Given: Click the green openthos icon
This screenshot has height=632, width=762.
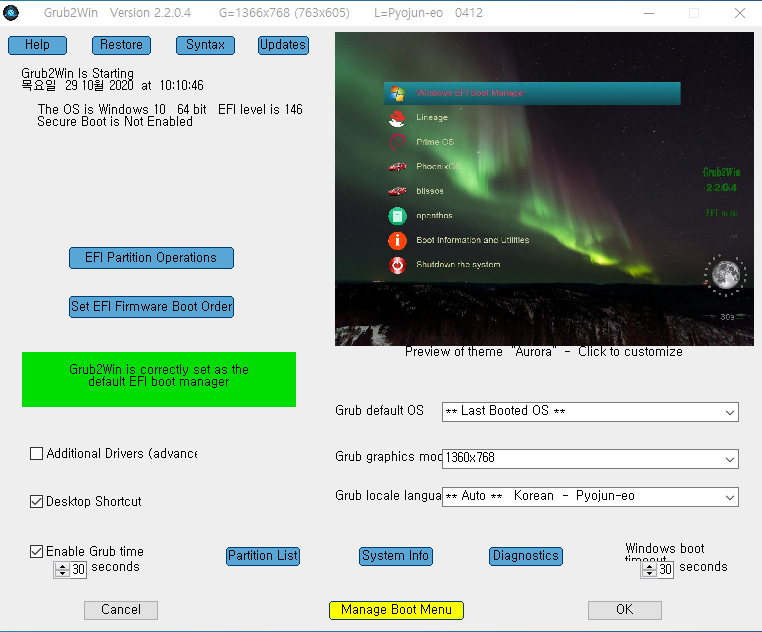Looking at the screenshot, I should point(397,216).
